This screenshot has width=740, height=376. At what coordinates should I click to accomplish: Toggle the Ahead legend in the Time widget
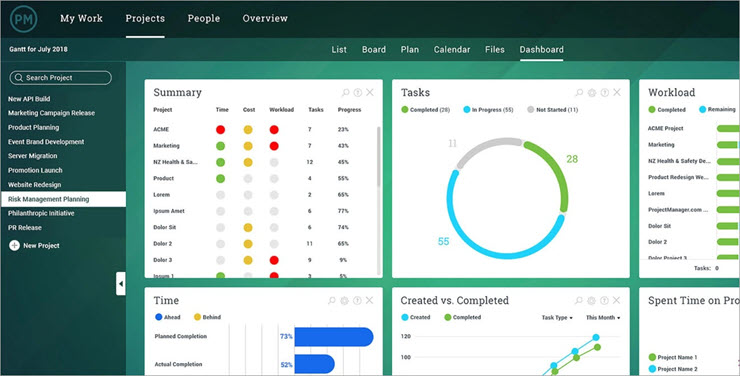168,317
